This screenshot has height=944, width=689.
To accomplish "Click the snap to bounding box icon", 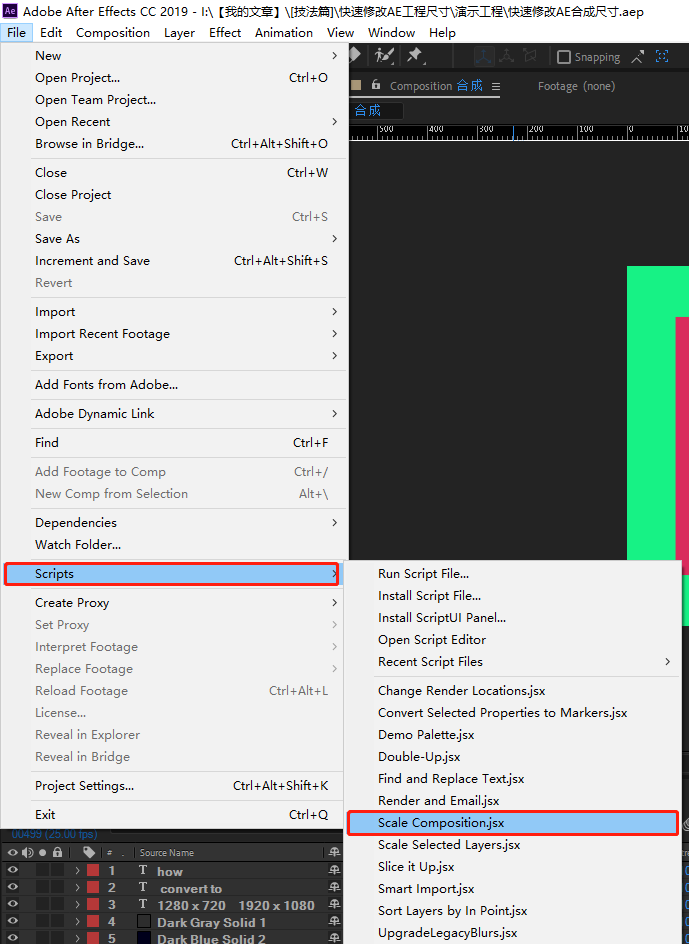I will (x=661, y=57).
